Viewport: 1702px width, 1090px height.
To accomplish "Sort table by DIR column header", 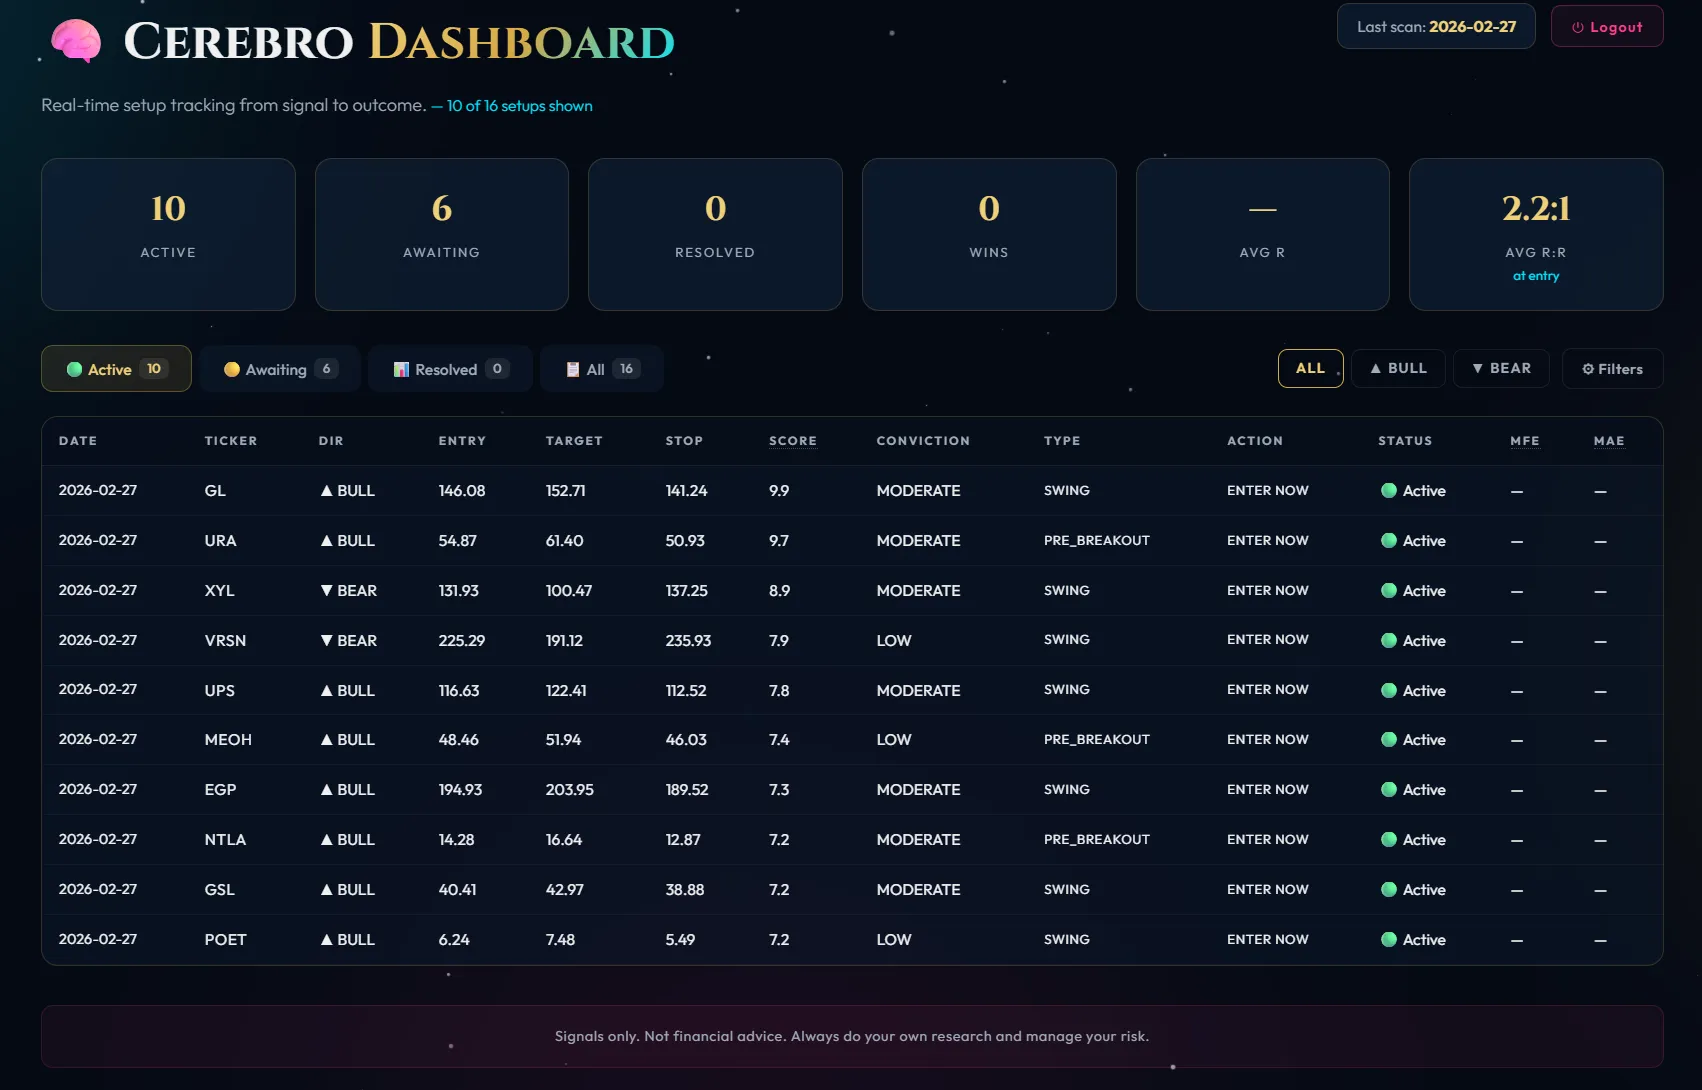I will [331, 441].
